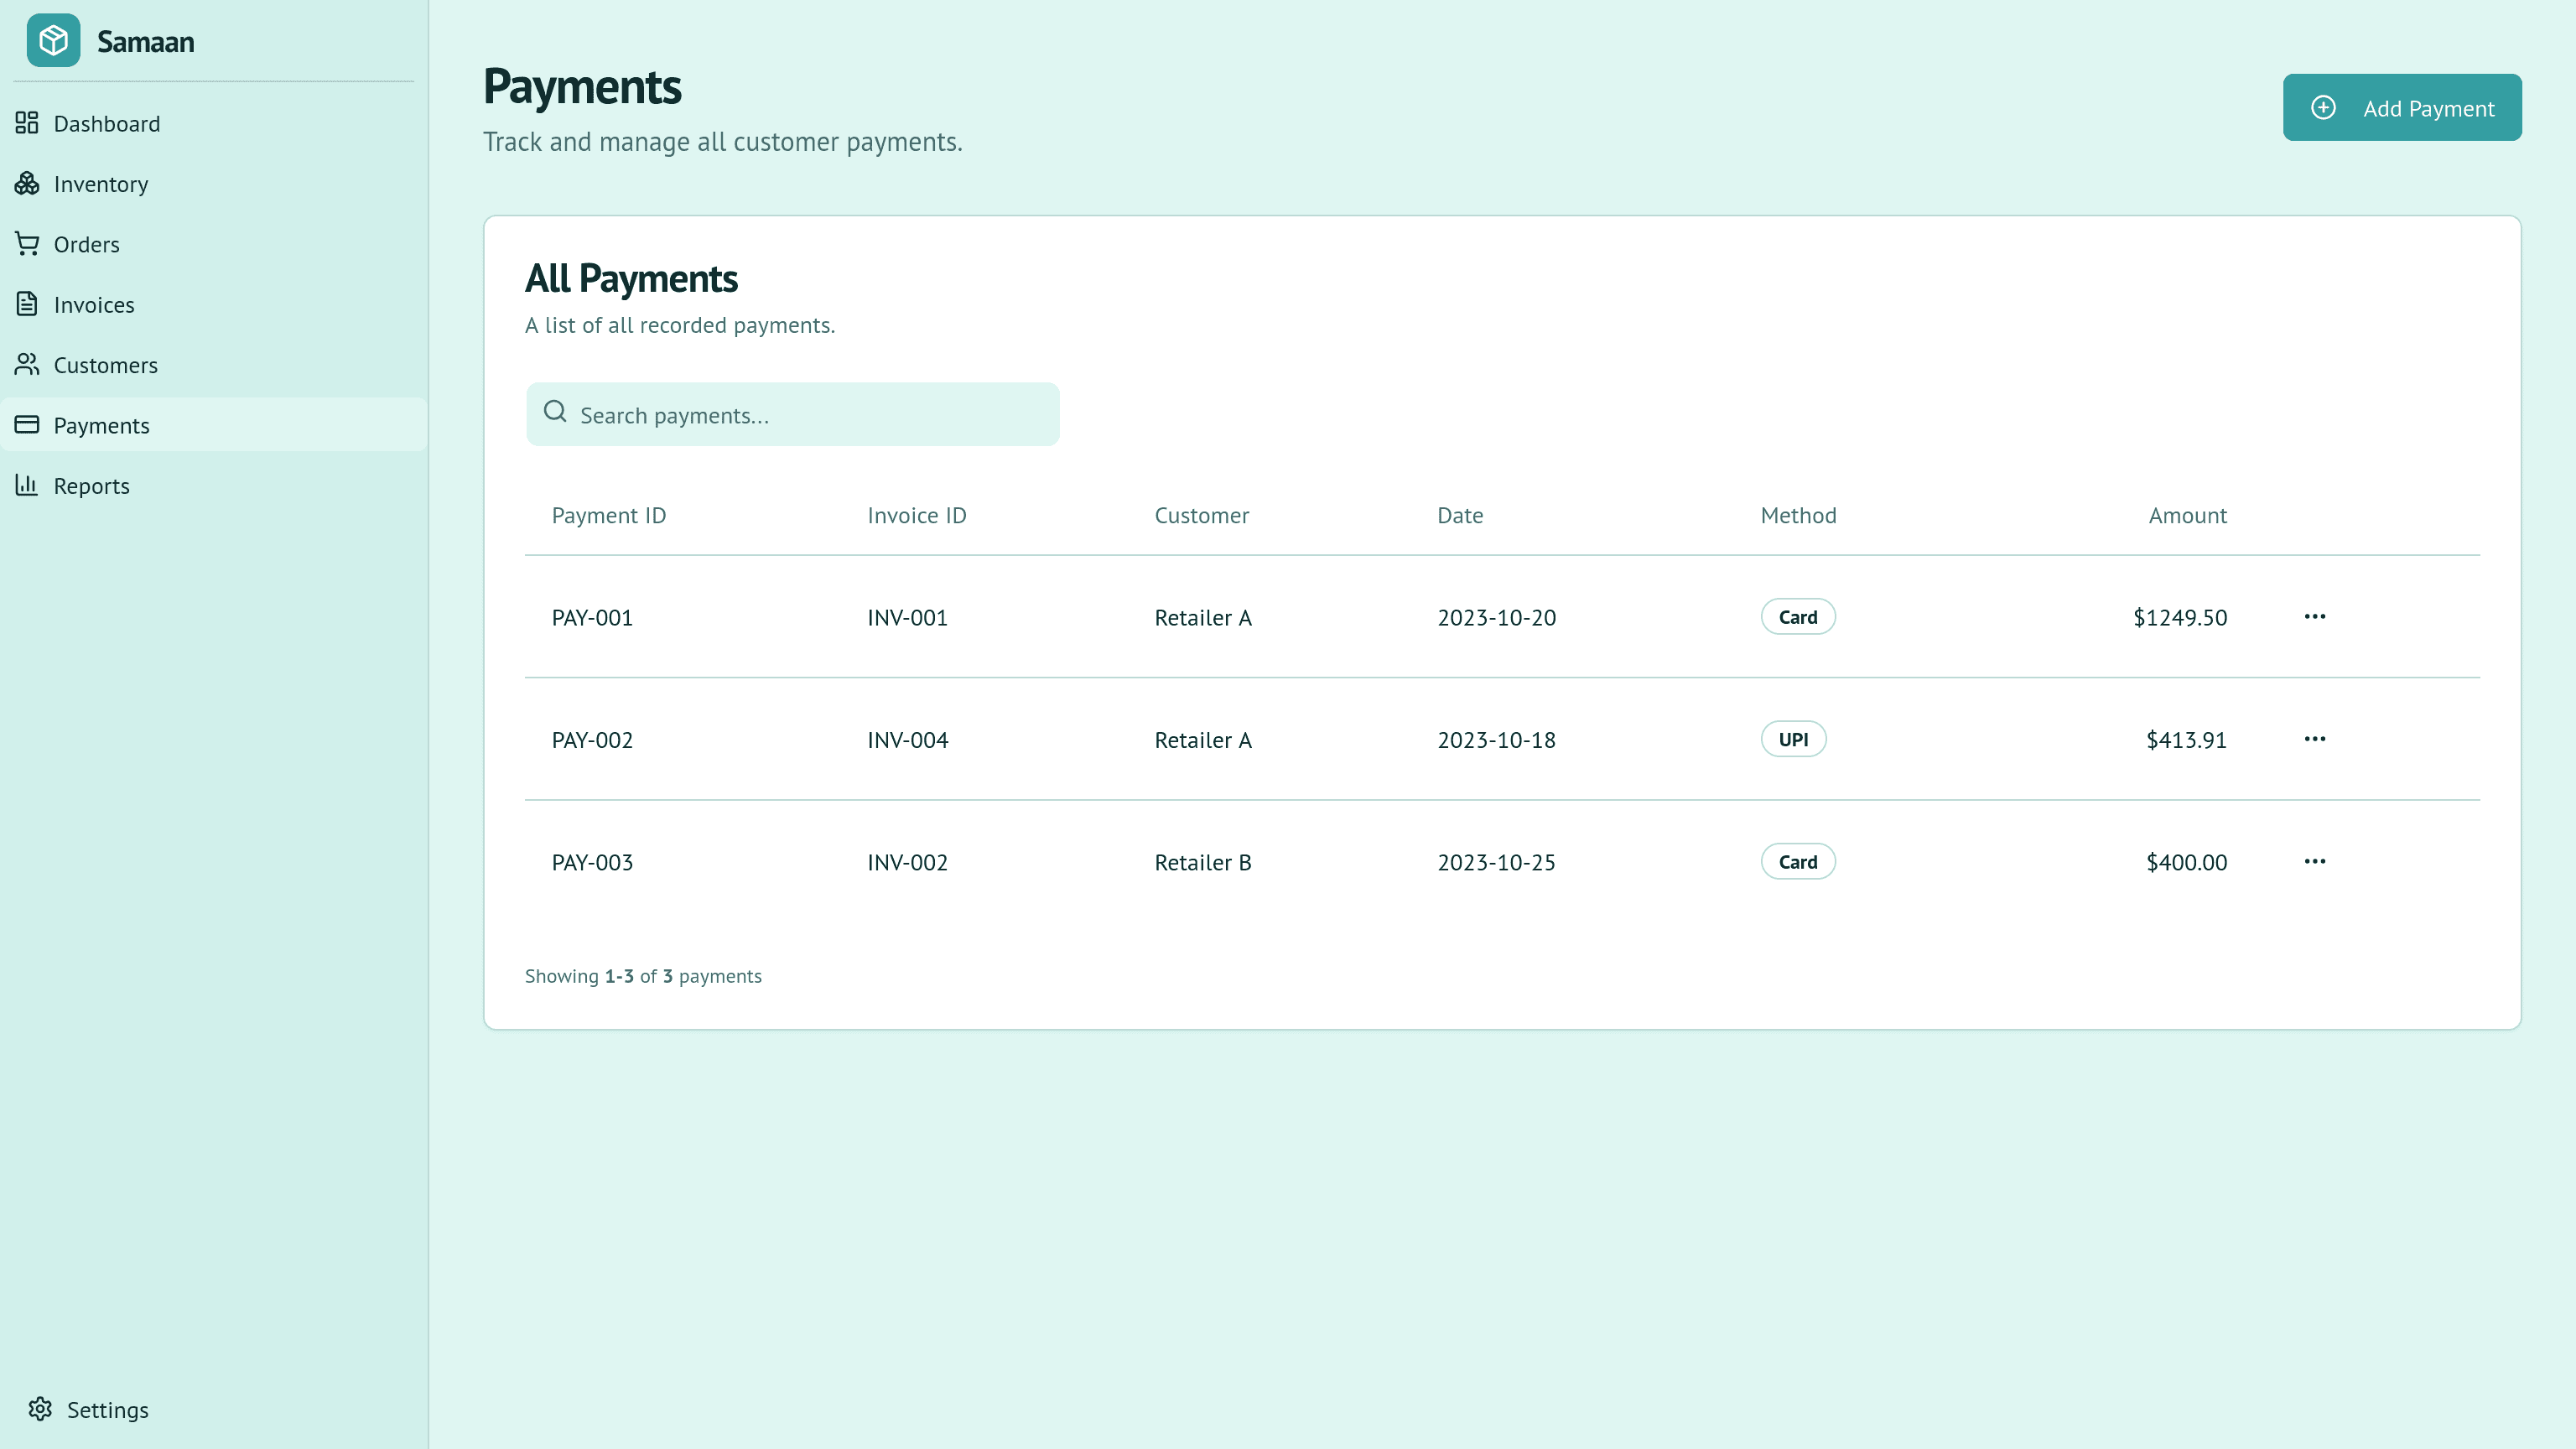Click the Card badge on PAY-003
2576x1449 pixels.
coord(1797,861)
